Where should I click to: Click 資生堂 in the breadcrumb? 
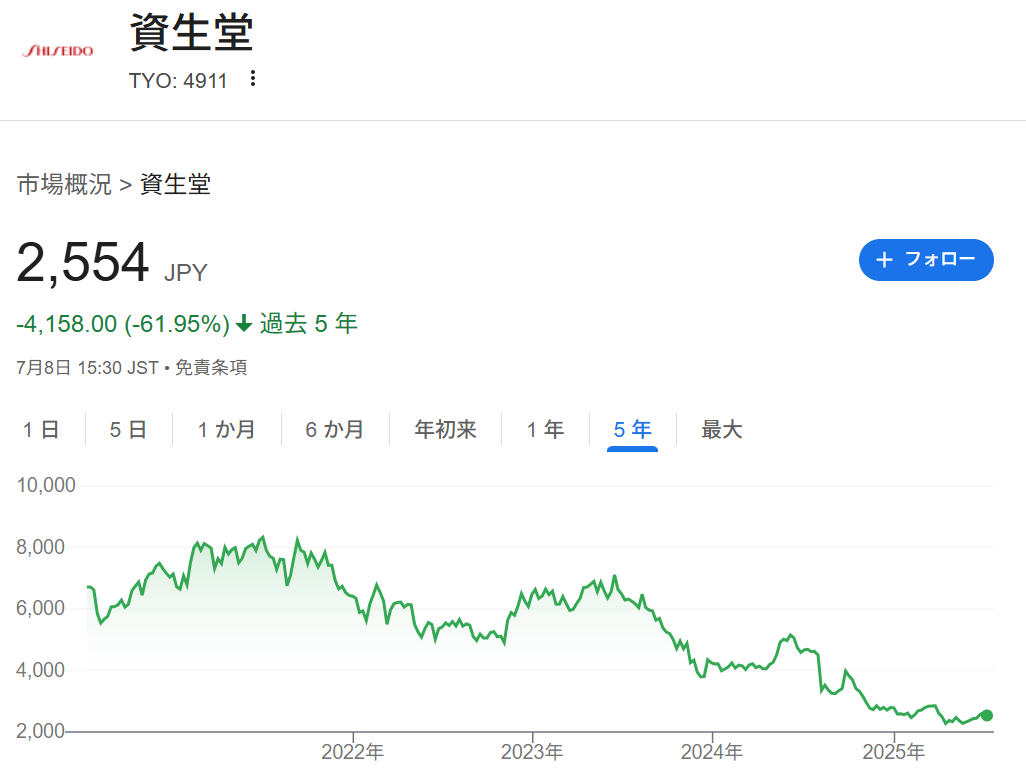coord(175,184)
